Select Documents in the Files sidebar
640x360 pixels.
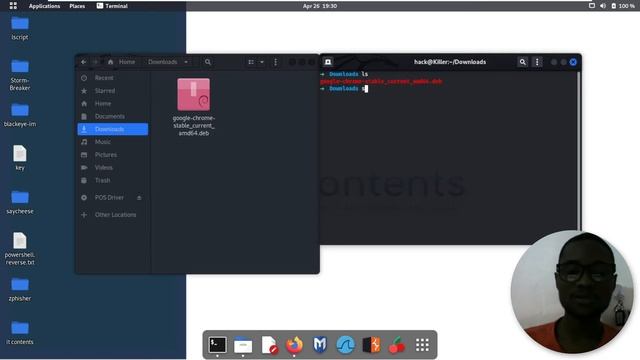coord(113,116)
